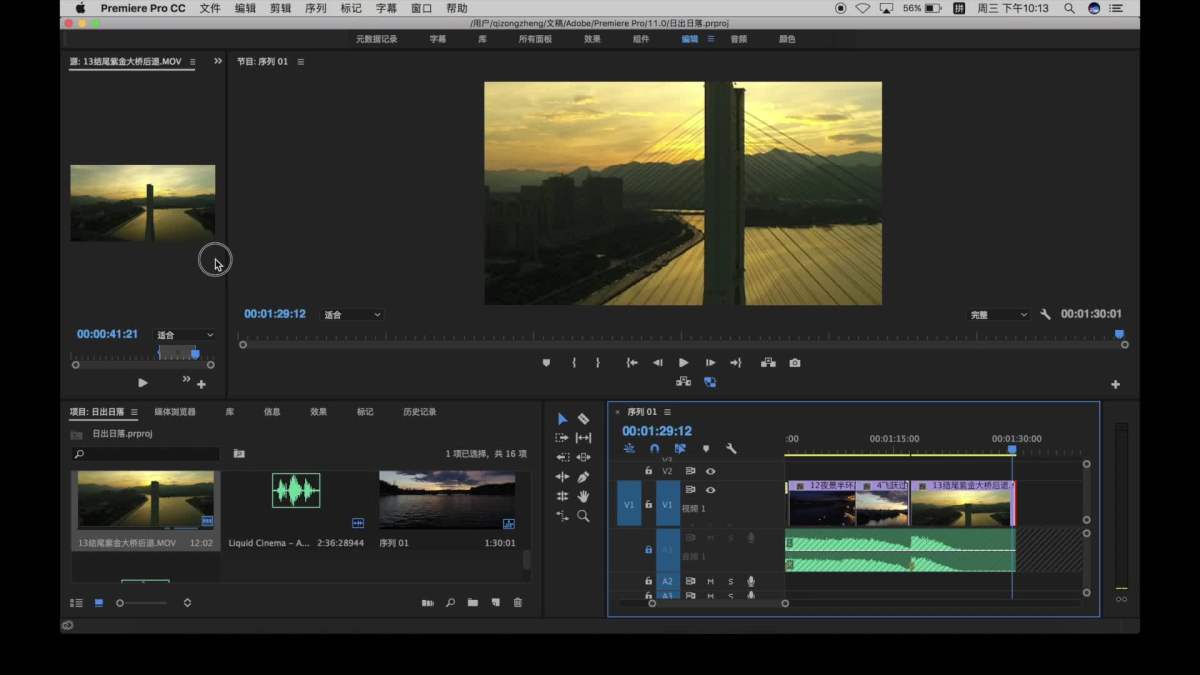Open playback resolution dropdown 完整
This screenshot has width=1200, height=675.
[x=998, y=315]
